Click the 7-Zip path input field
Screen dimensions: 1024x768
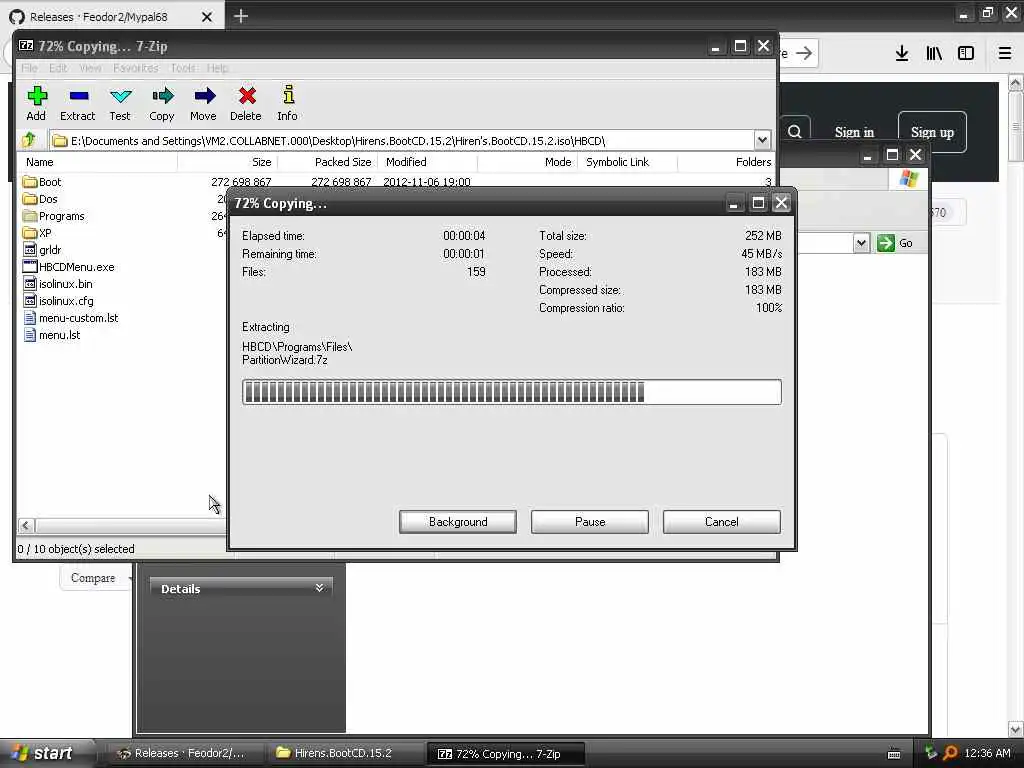pyautogui.click(x=402, y=140)
